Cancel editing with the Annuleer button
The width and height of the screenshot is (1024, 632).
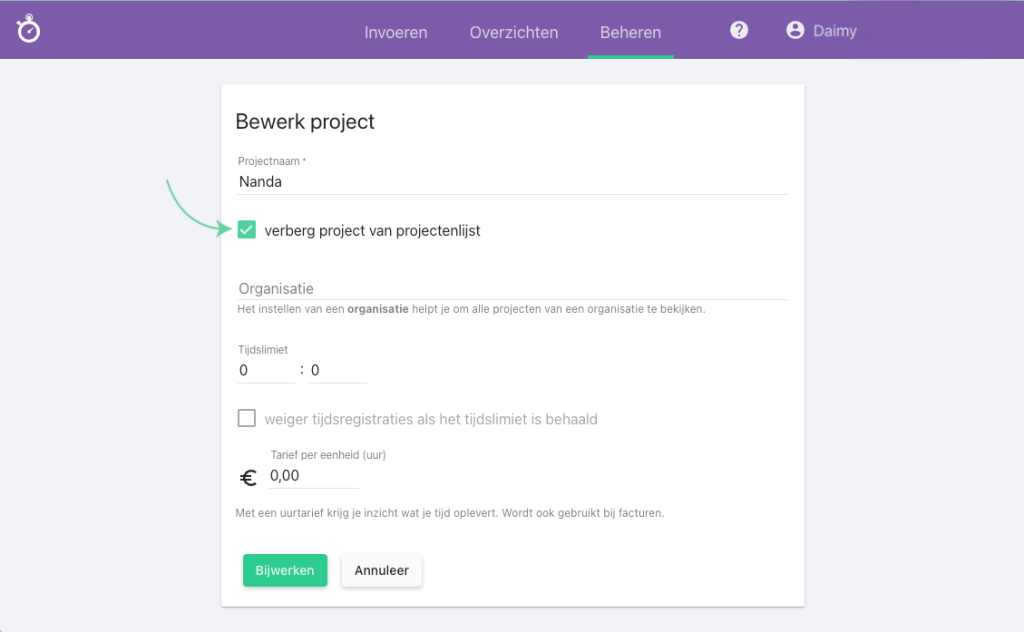tap(381, 570)
